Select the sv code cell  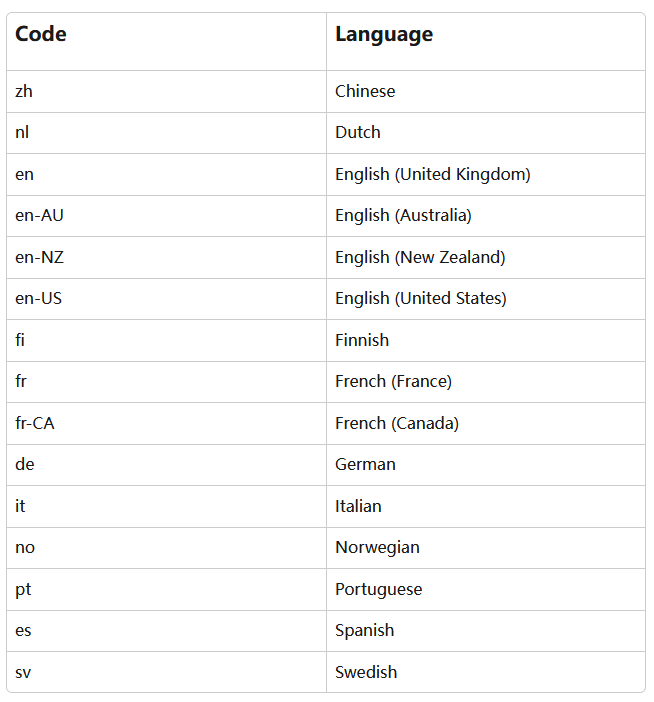click(x=23, y=672)
